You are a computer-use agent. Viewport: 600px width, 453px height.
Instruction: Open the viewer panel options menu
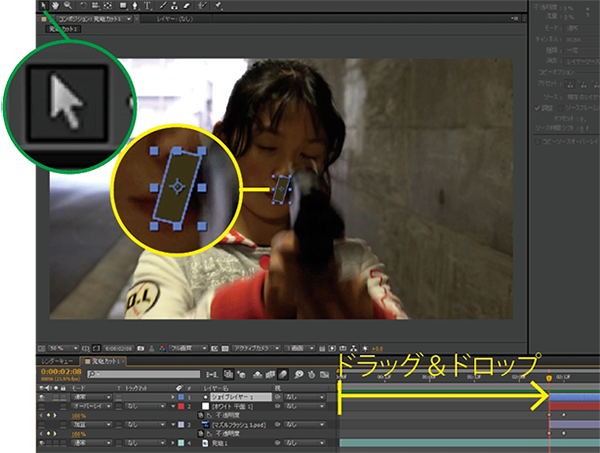514,19
